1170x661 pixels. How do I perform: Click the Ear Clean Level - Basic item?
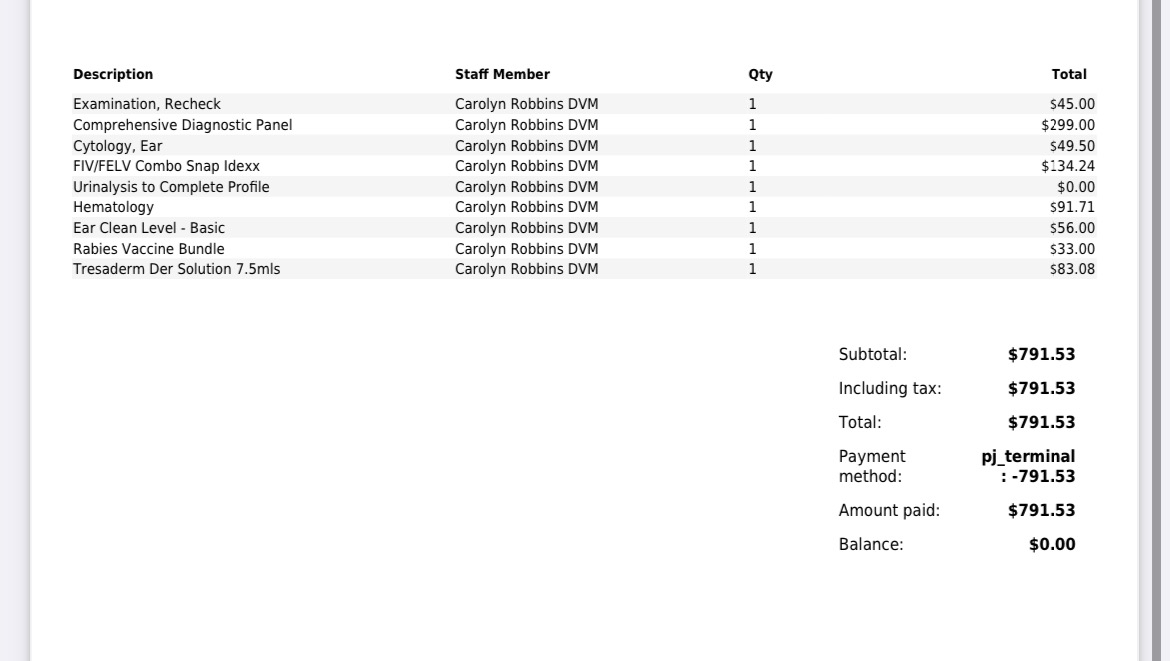pos(149,228)
